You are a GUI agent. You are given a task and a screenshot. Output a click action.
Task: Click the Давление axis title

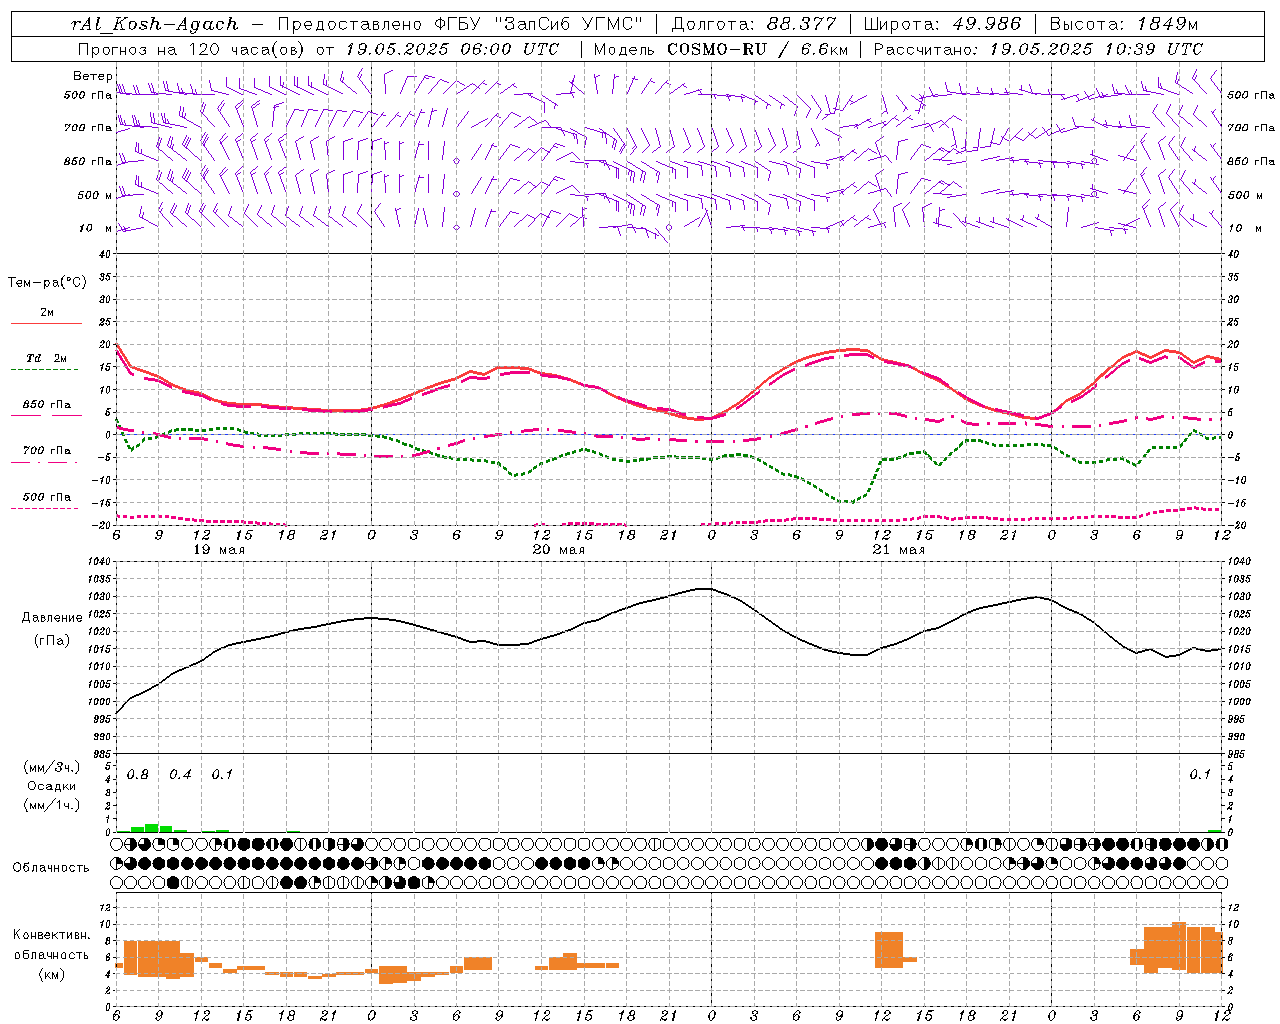(52, 618)
